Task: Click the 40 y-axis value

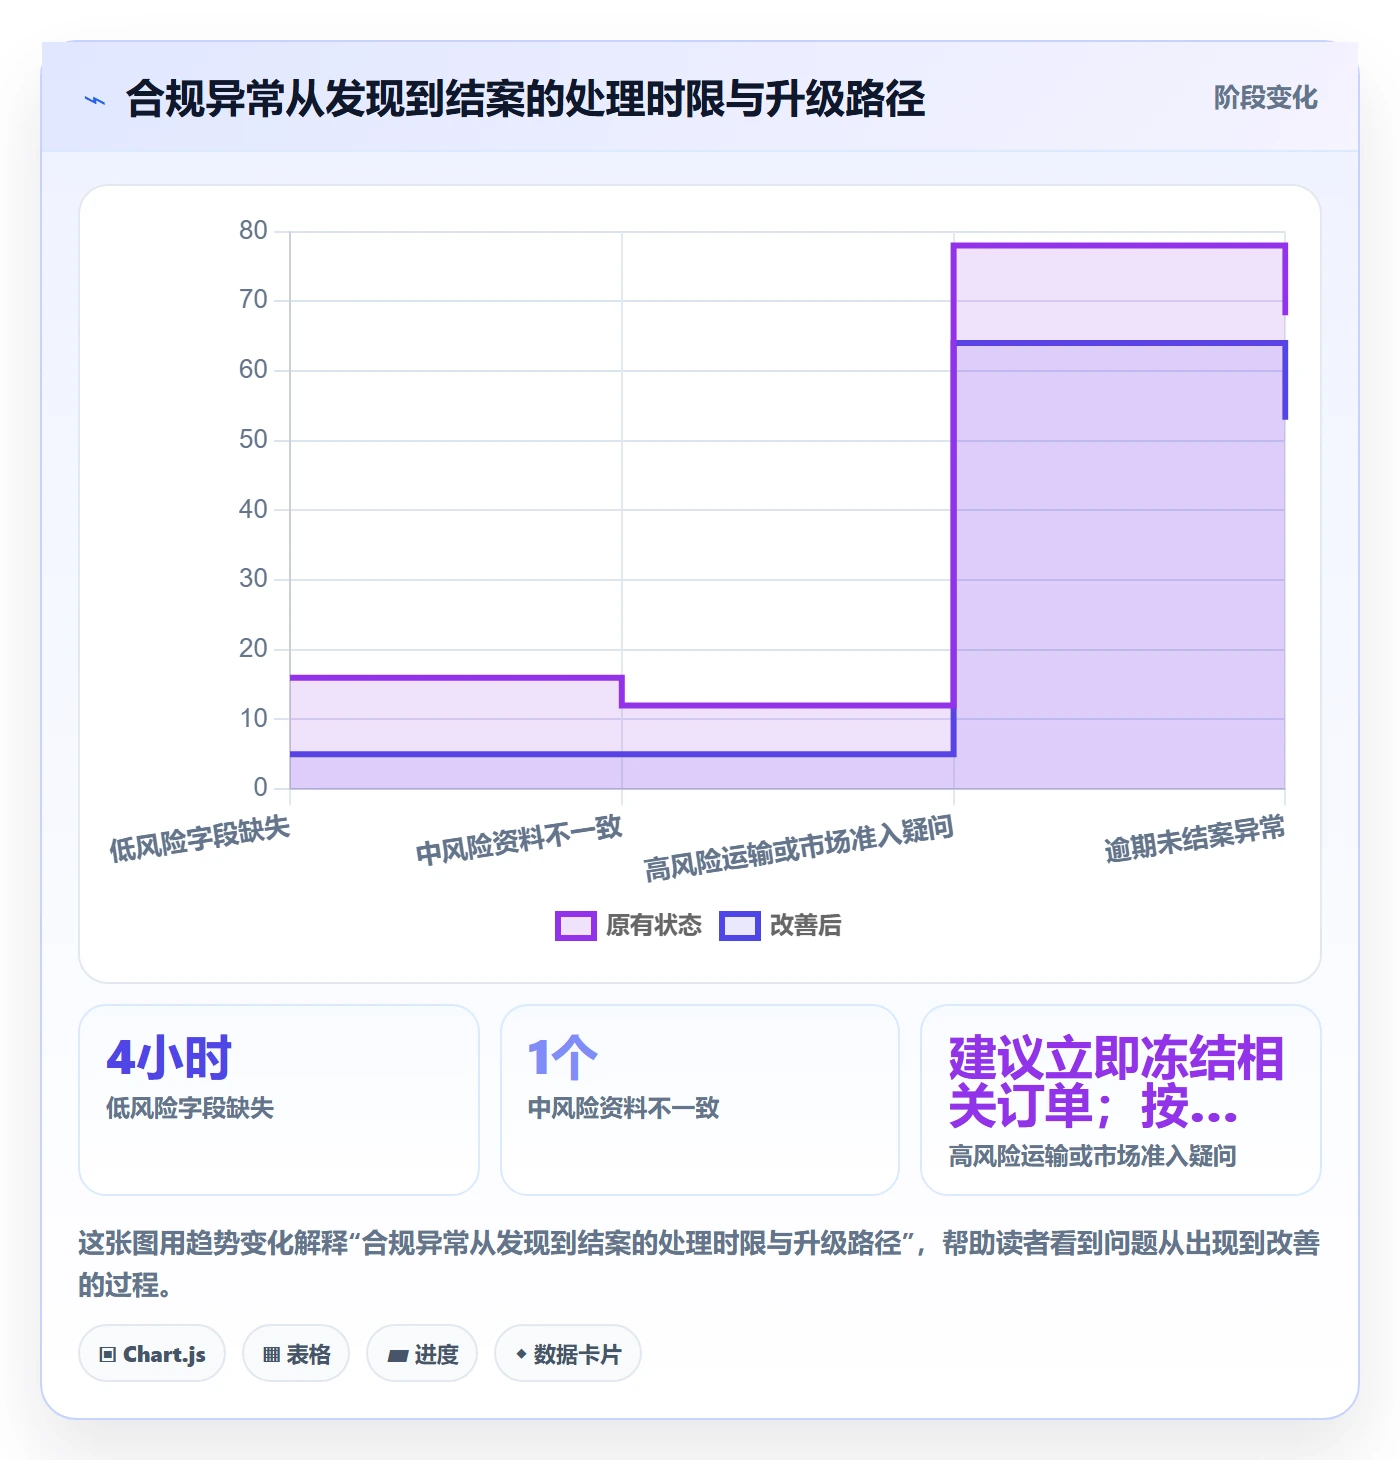Action: [253, 510]
